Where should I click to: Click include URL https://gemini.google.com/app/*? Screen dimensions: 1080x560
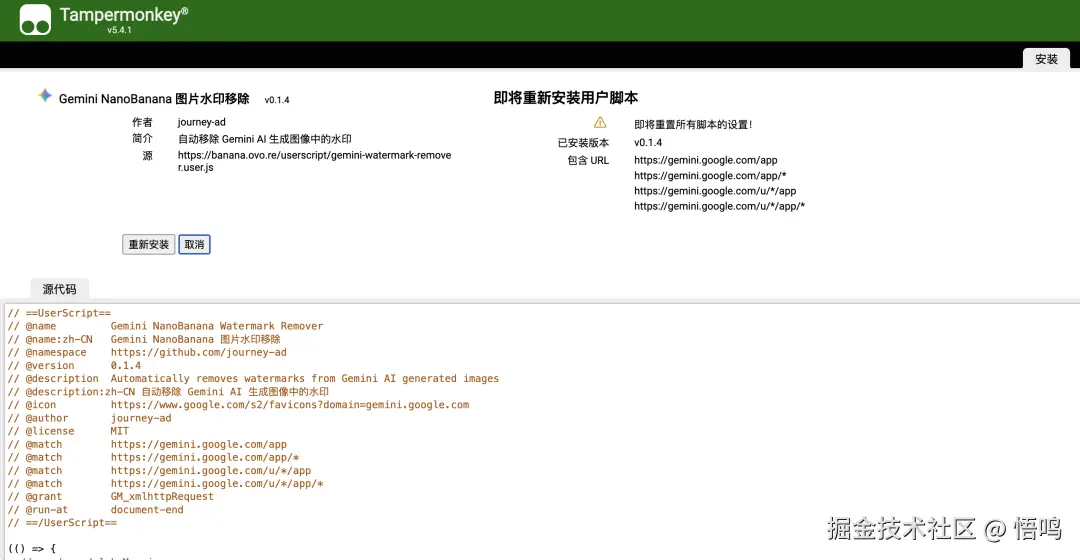pos(710,176)
